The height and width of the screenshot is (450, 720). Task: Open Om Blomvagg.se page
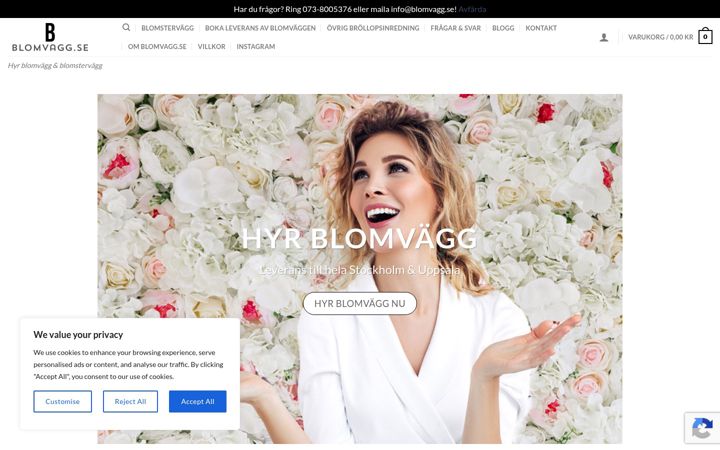point(157,46)
